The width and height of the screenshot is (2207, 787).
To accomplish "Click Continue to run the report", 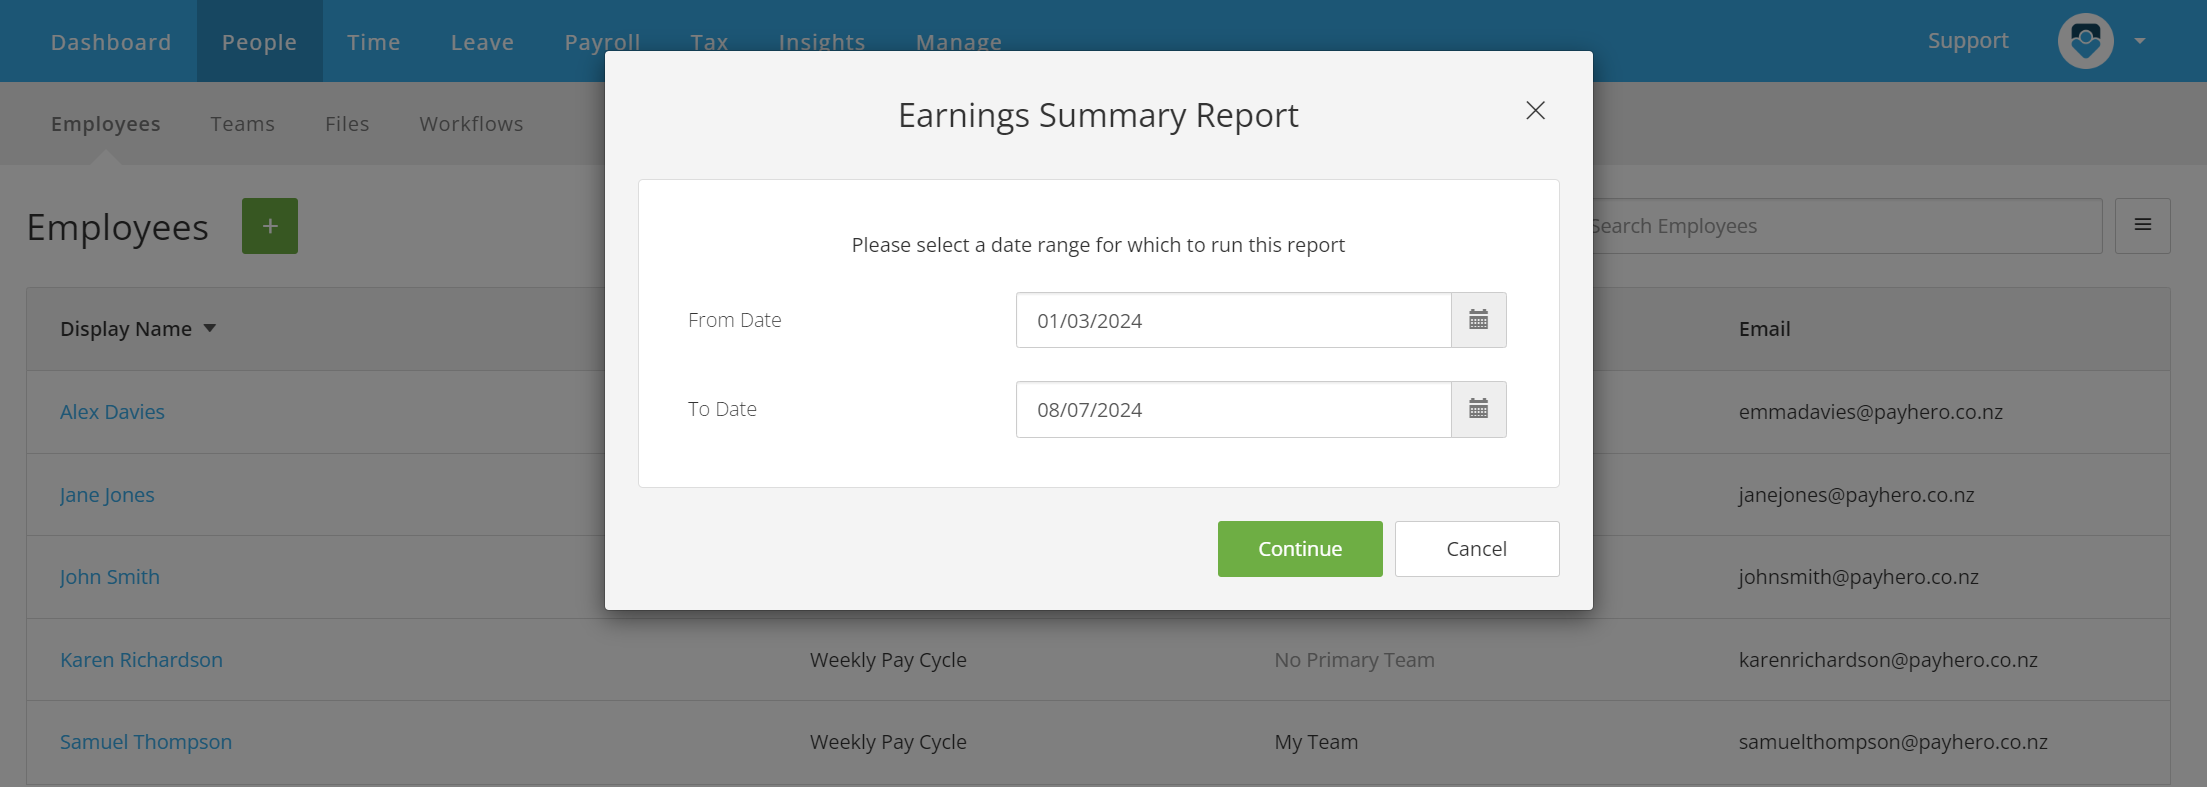I will coord(1300,549).
